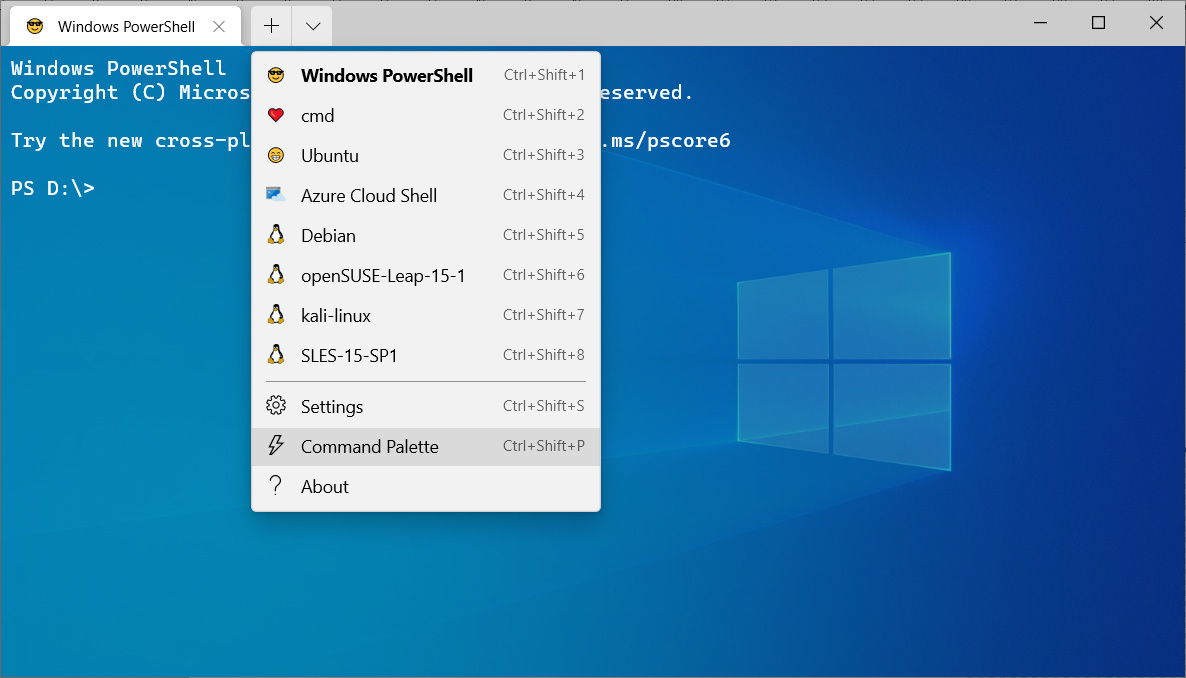The width and height of the screenshot is (1186, 678).
Task: Click the 'Copyright (C) Micros' terminal line
Action: (130, 92)
